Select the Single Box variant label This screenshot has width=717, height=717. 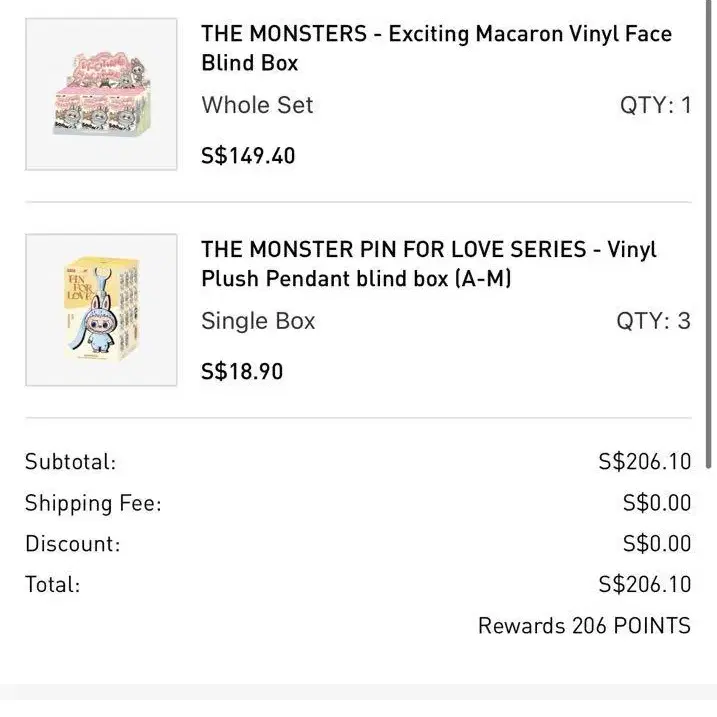[x=258, y=321]
